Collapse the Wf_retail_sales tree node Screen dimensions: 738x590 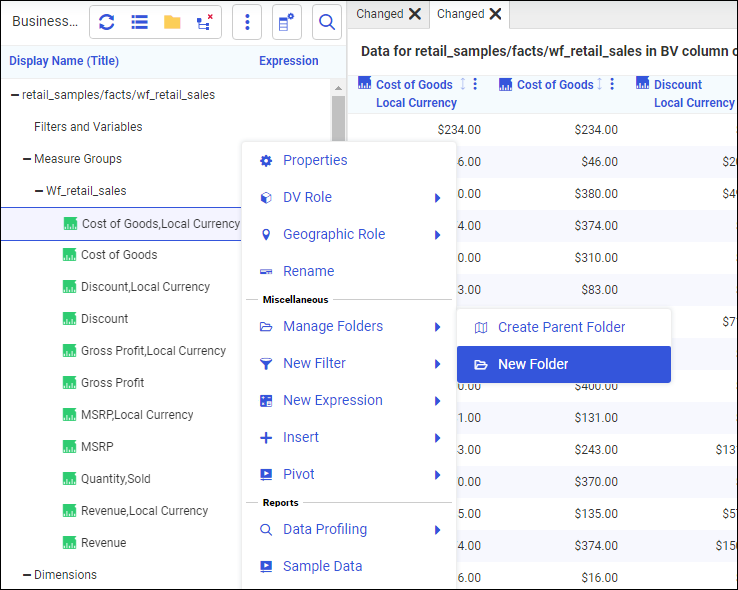(x=39, y=191)
